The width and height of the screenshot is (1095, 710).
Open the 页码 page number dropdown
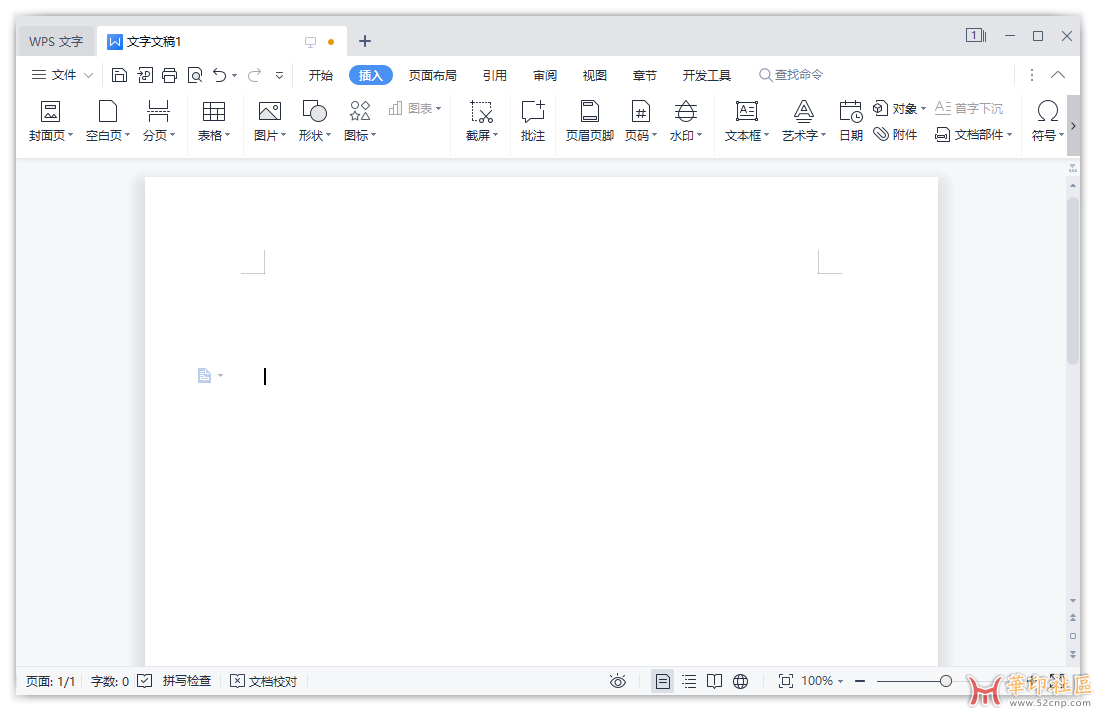click(640, 118)
